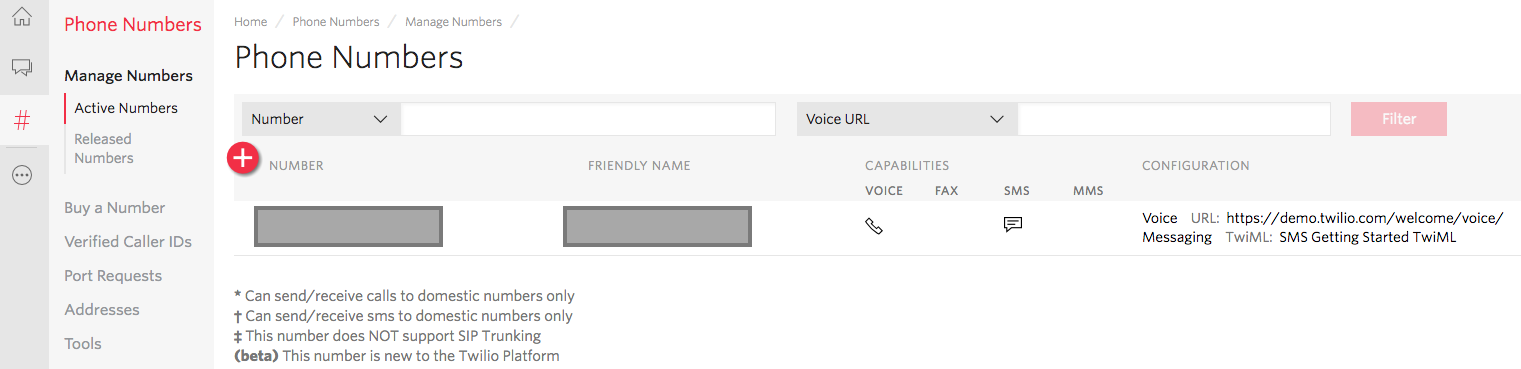Select Released Numbers in the sidebar

pos(104,148)
